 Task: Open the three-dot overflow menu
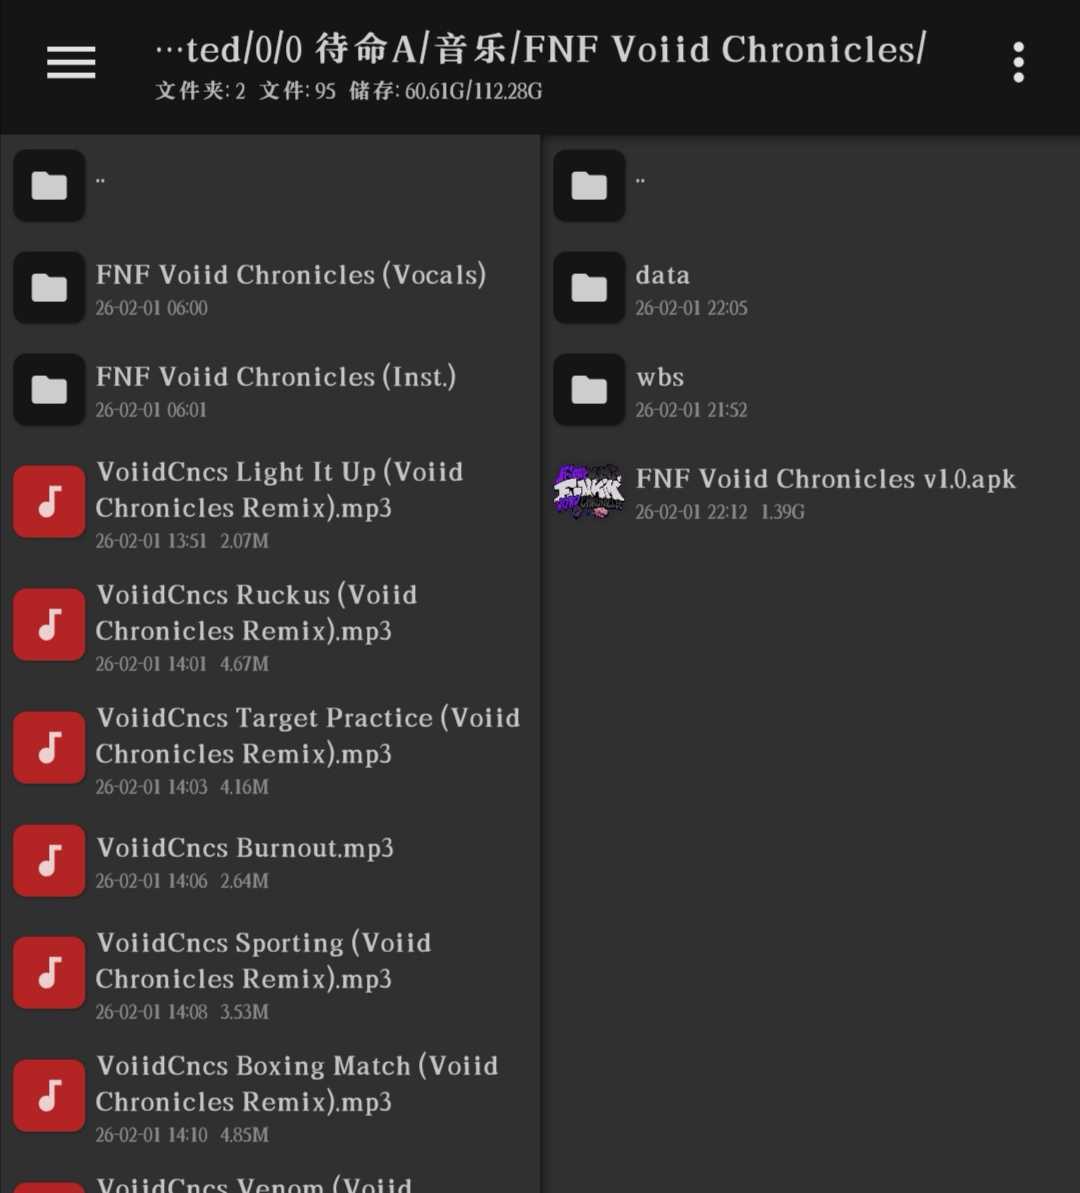pyautogui.click(x=1018, y=62)
